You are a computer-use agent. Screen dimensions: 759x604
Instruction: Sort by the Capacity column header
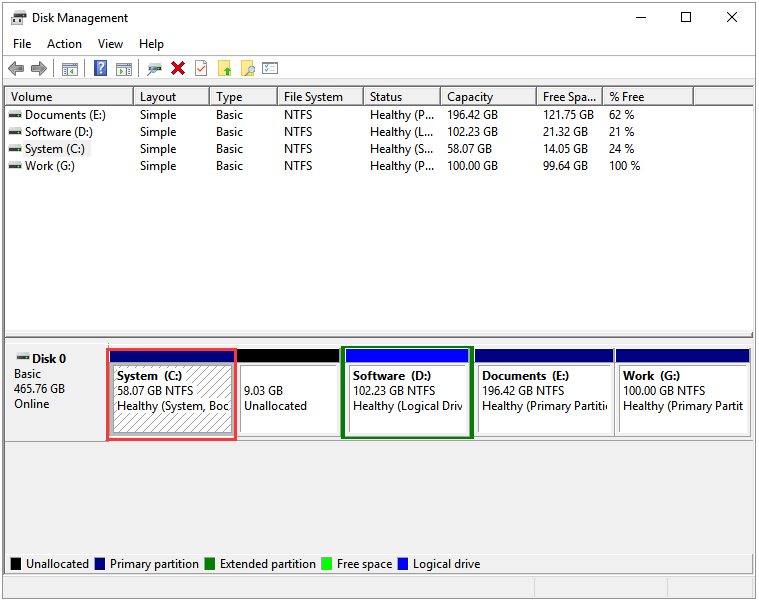[x=488, y=97]
